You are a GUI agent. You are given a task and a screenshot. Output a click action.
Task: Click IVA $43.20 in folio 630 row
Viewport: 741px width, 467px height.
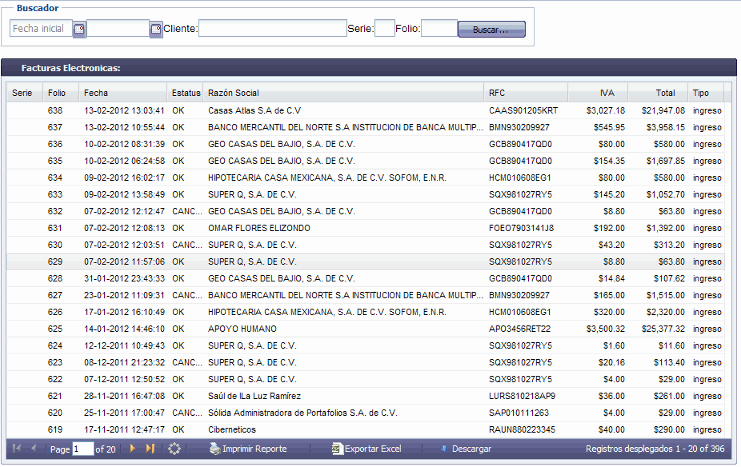[x=612, y=245]
